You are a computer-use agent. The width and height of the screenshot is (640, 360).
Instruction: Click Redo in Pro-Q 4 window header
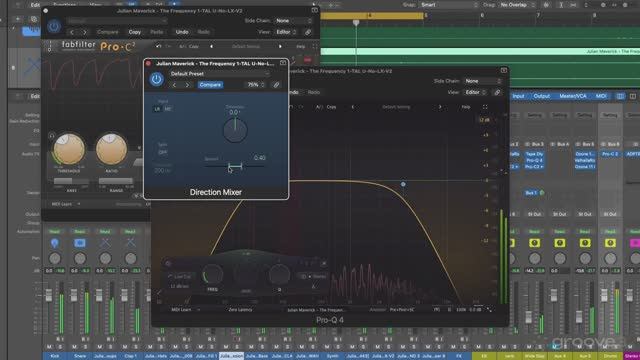[x=314, y=92]
